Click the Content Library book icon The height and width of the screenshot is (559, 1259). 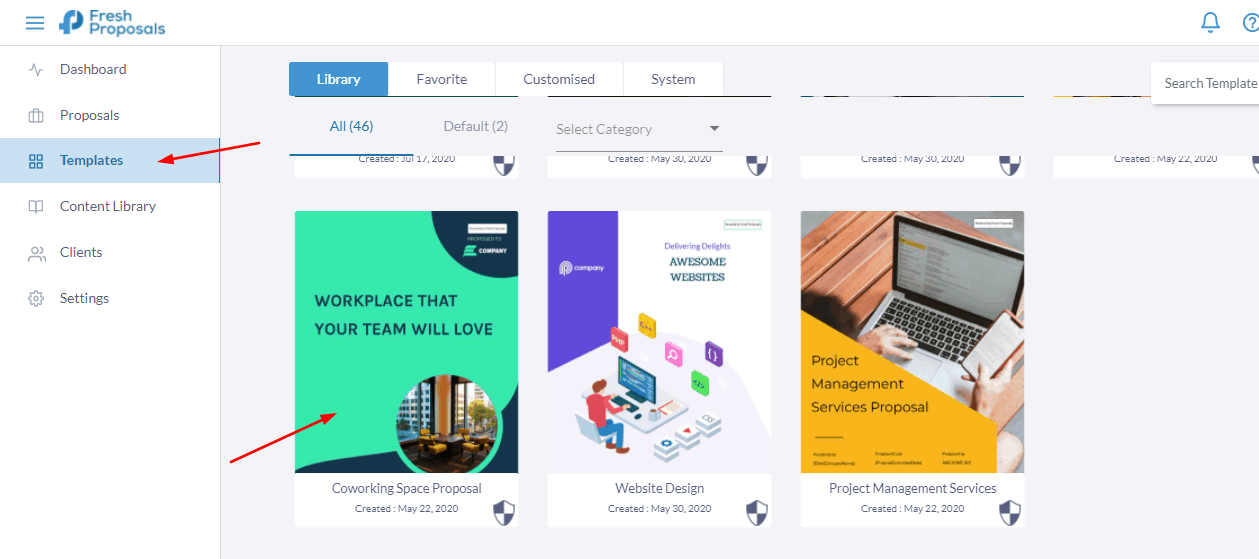tap(36, 207)
